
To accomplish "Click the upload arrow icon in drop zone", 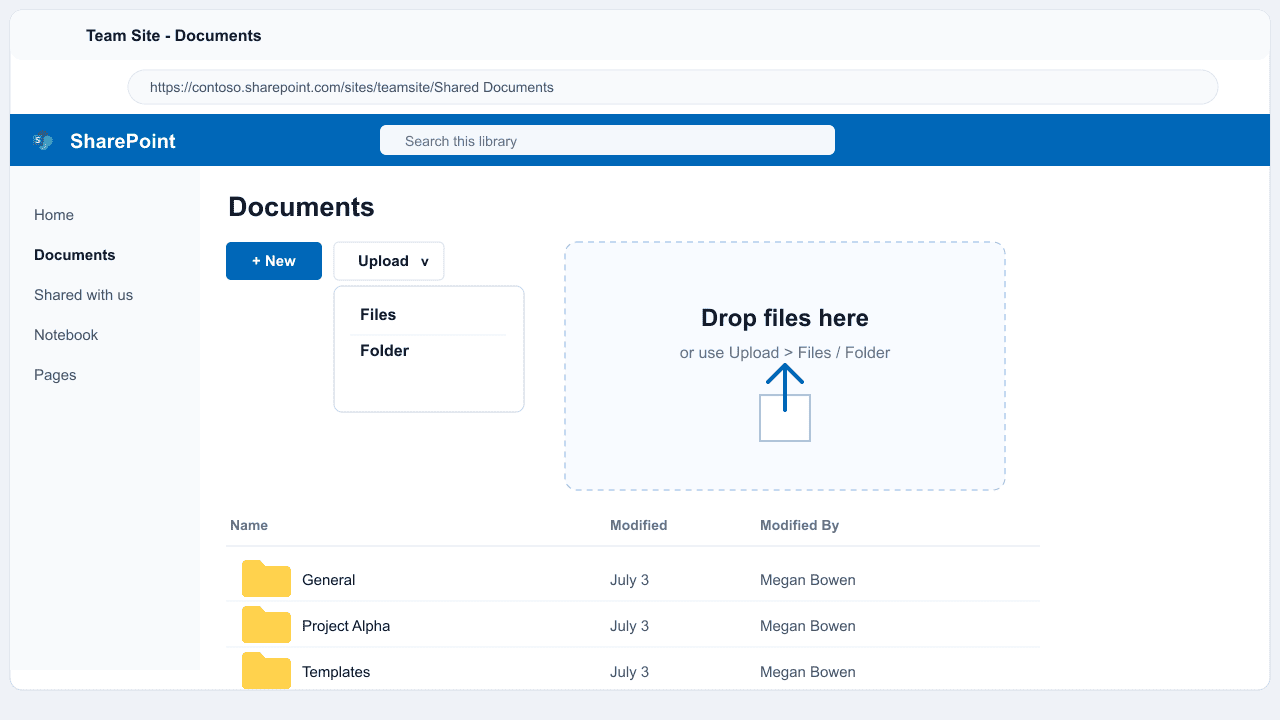I will pyautogui.click(x=785, y=402).
